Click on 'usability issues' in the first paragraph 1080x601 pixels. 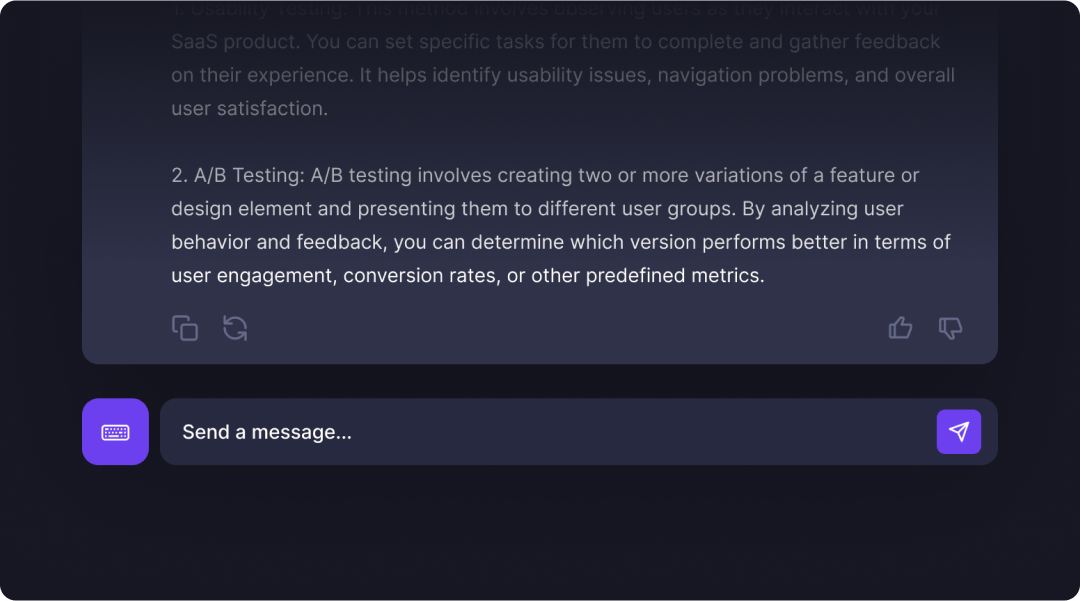tap(579, 75)
